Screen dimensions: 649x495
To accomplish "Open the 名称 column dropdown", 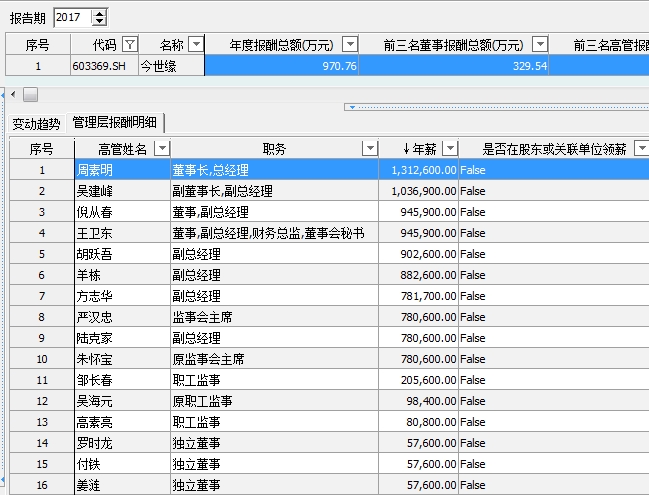I will 196,44.
